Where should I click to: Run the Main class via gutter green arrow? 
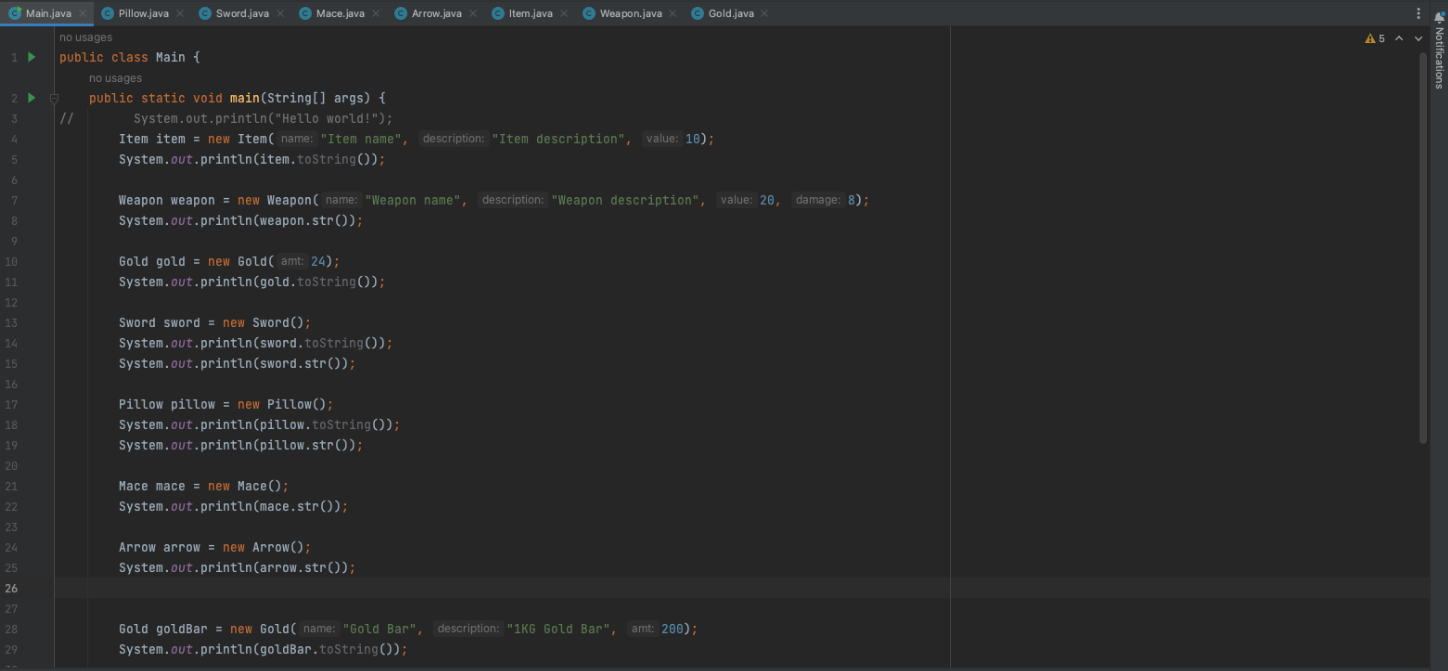30,57
